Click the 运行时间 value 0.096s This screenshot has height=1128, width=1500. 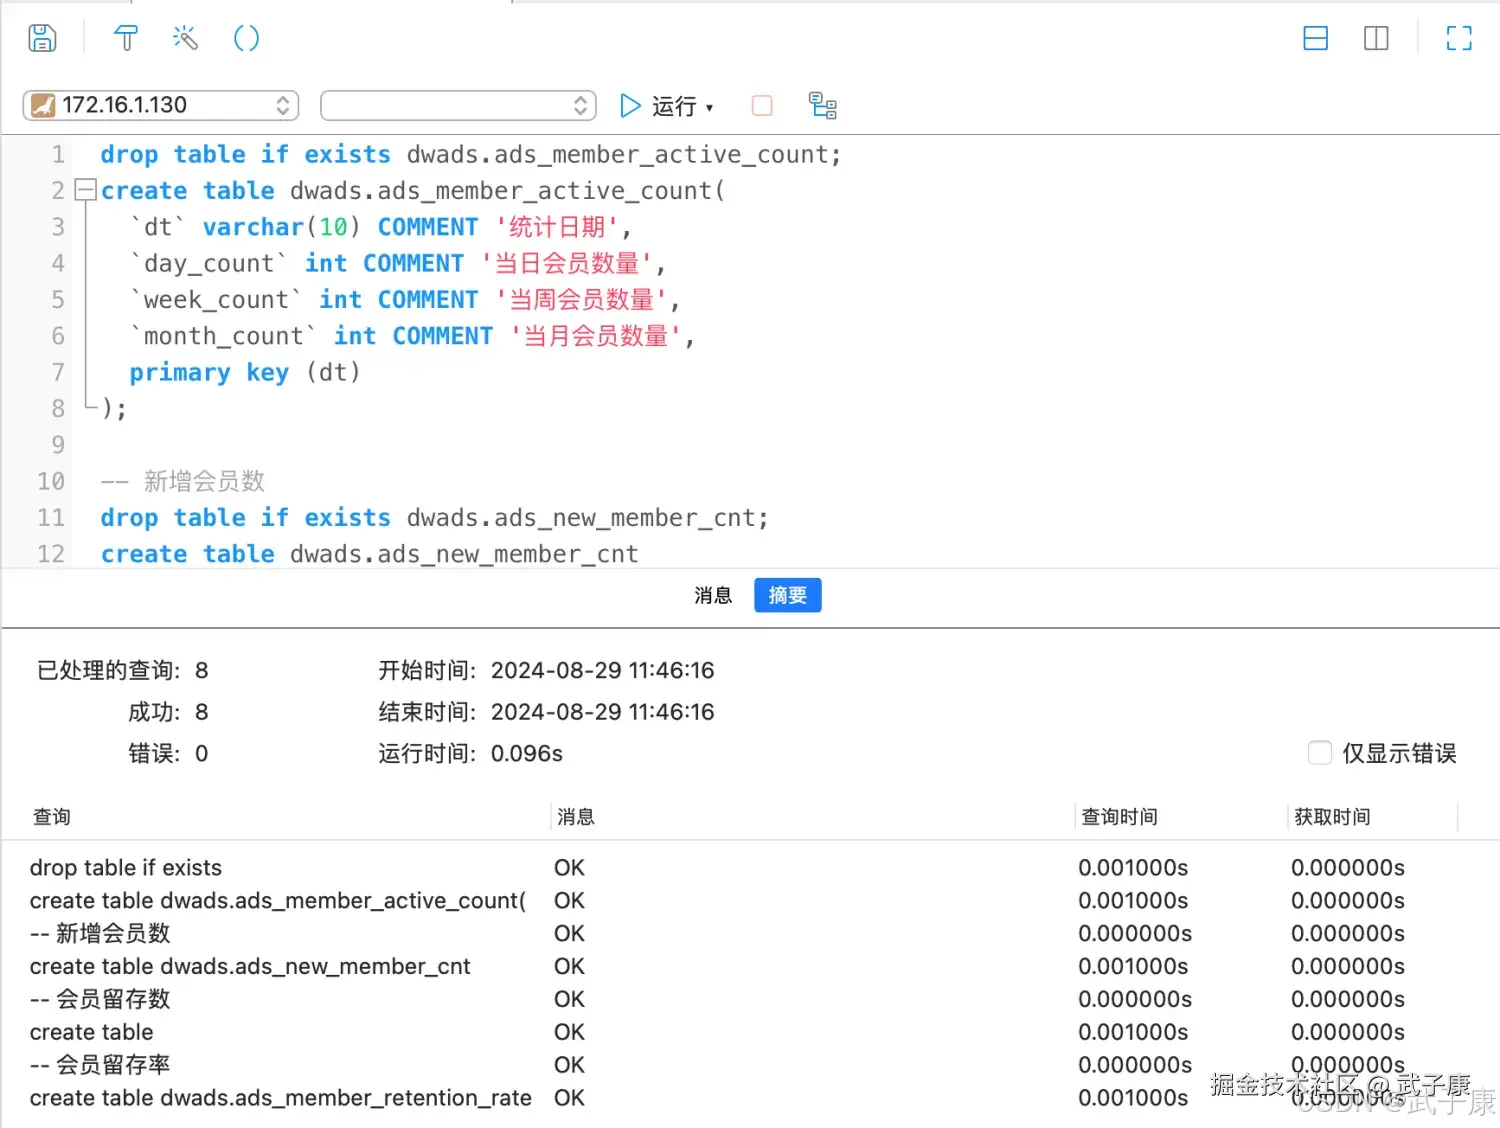527,753
